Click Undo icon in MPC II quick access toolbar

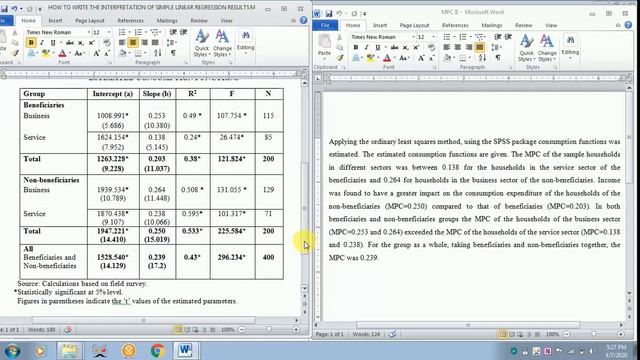(x=339, y=13)
